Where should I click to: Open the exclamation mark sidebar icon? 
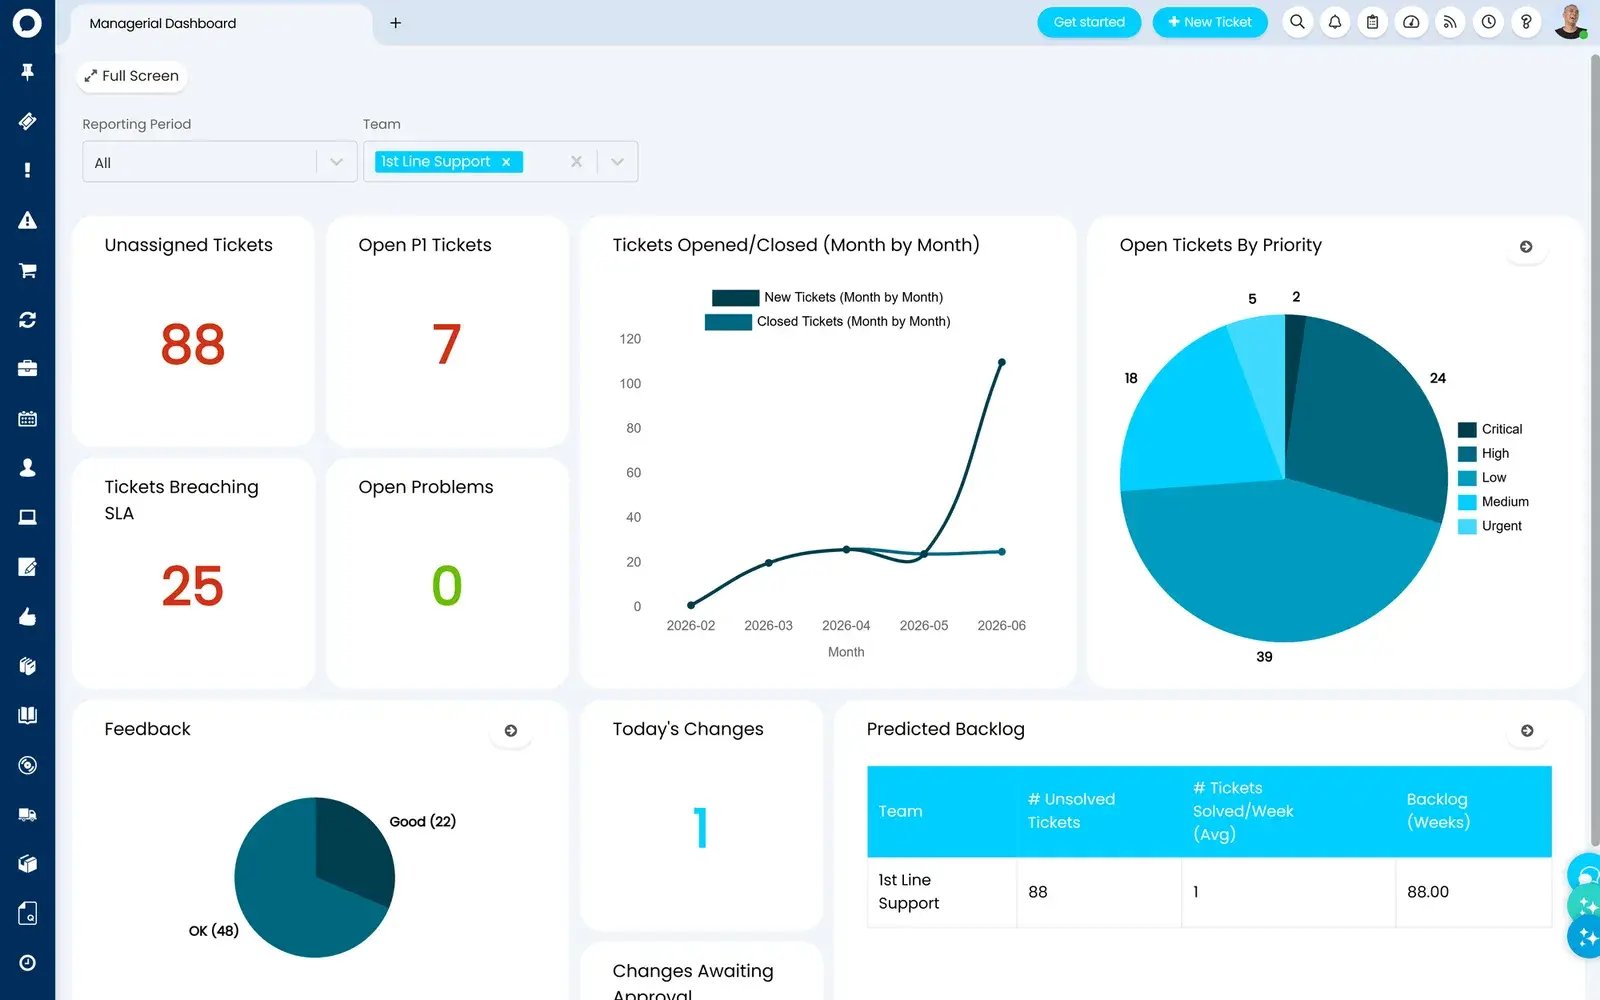coord(27,170)
